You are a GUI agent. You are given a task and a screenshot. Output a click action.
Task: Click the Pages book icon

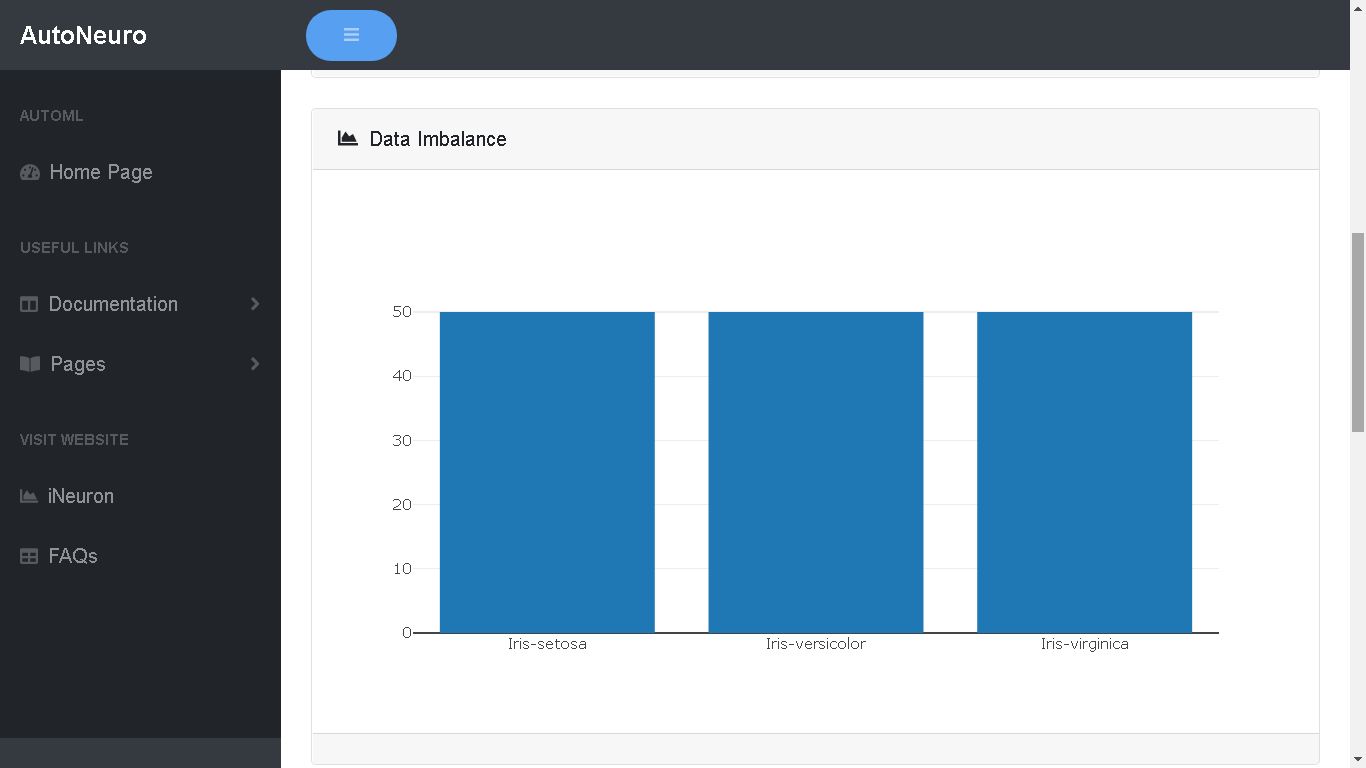30,364
